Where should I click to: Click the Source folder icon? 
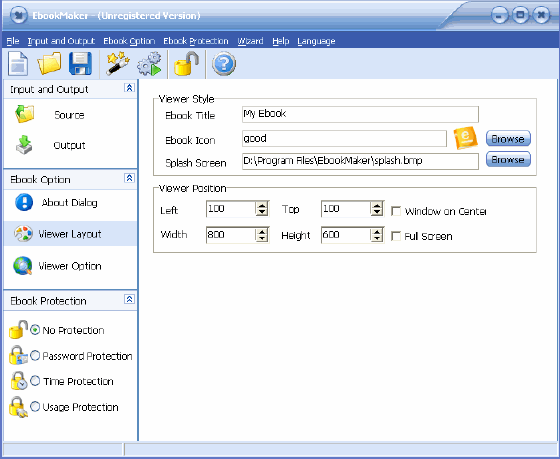coord(24,114)
